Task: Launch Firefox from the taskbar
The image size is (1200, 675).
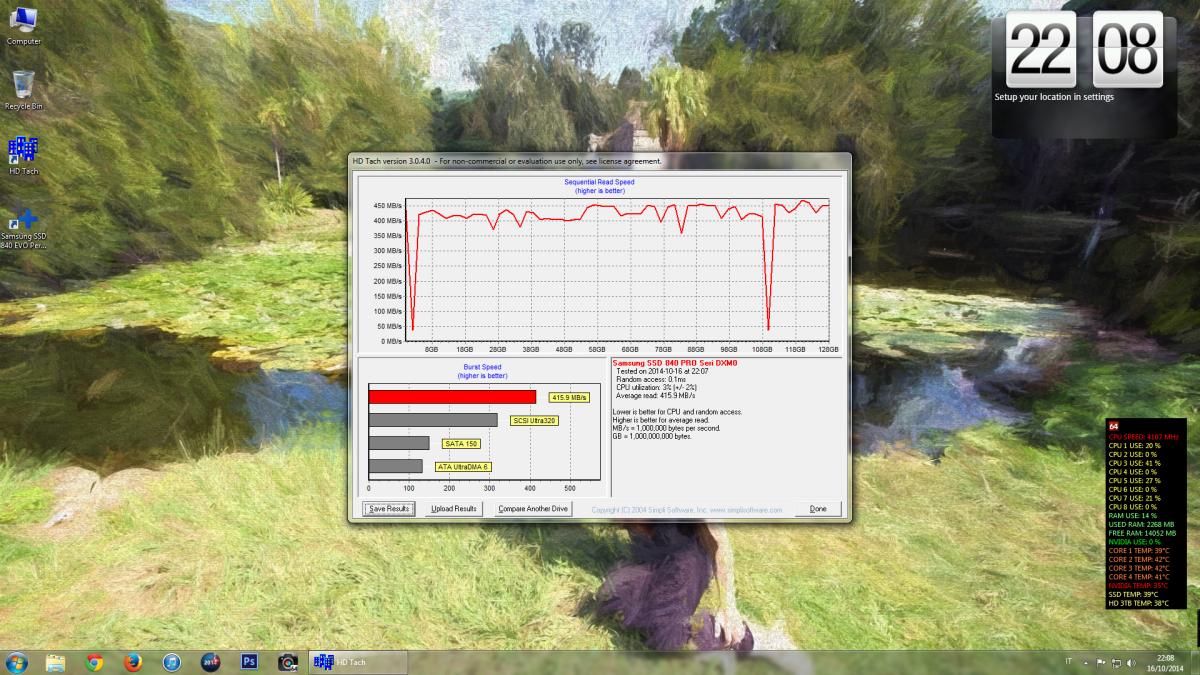Action: 133,662
